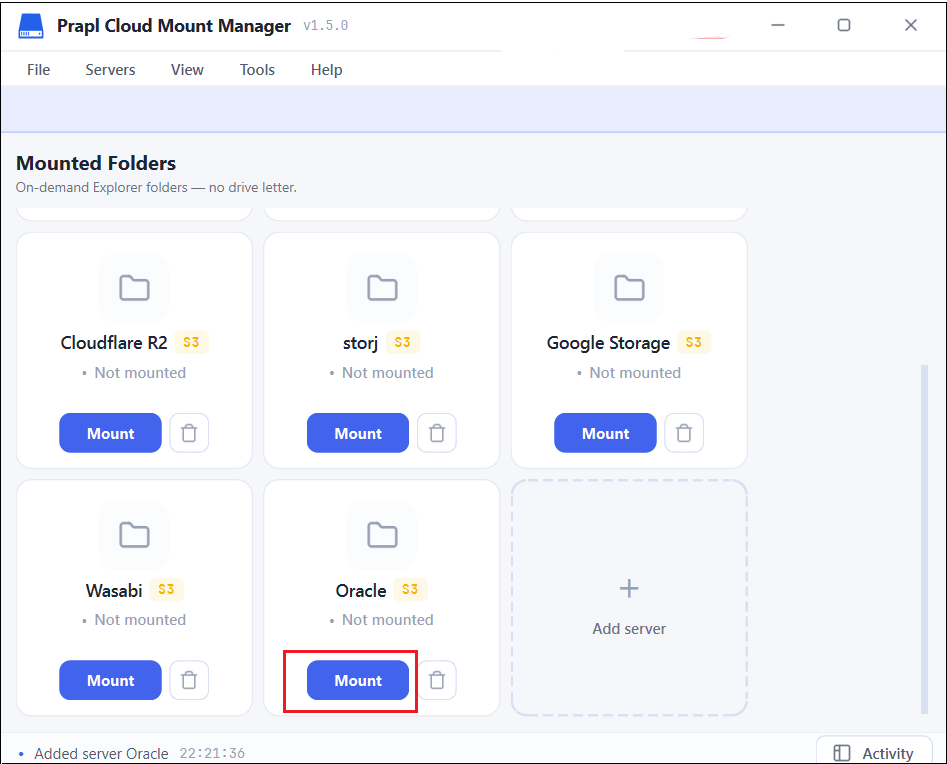
Task: Click the On-demand Explorer folders subtitle
Action: (156, 187)
